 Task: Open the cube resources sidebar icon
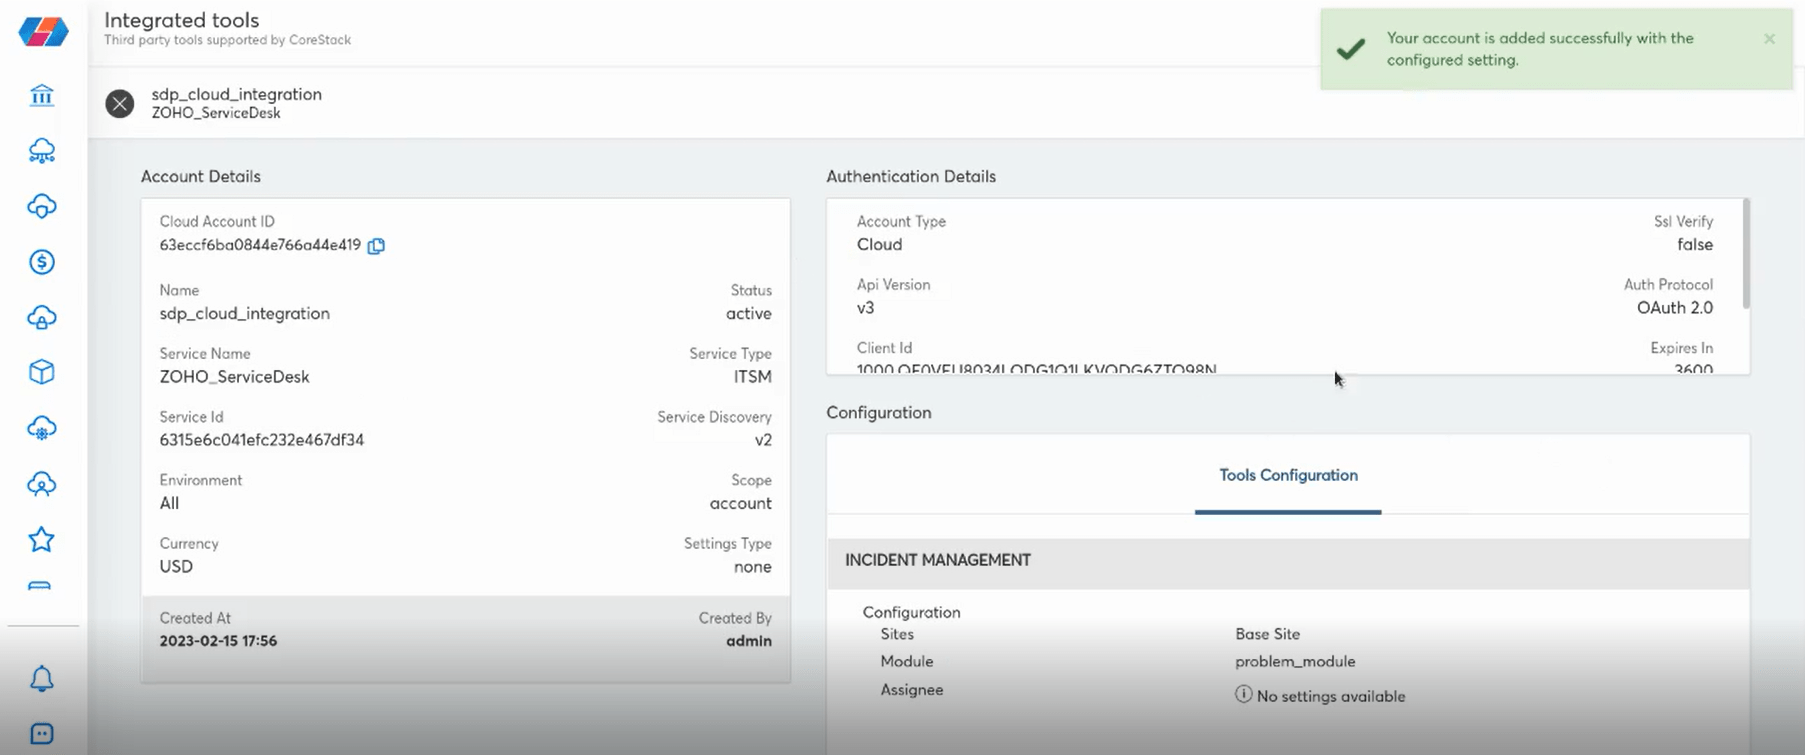42,372
